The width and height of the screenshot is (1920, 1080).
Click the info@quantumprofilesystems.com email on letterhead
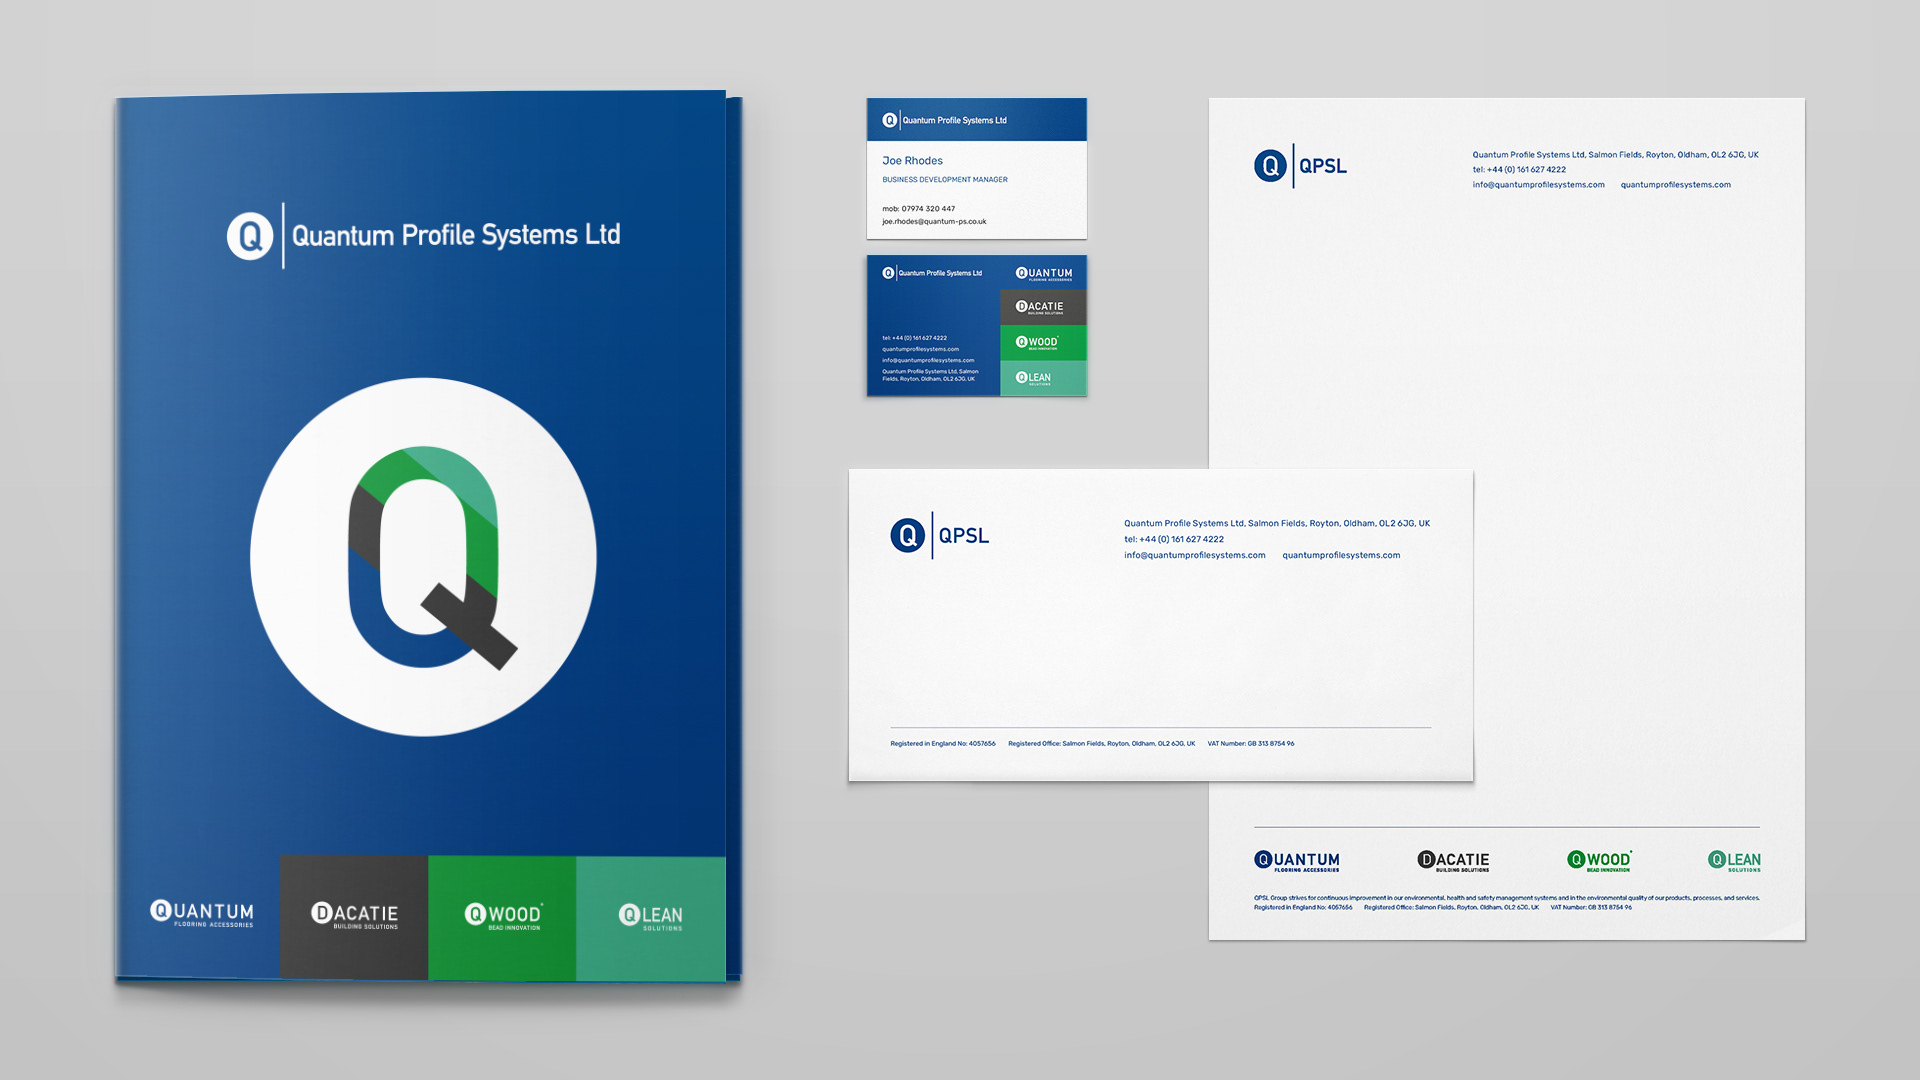(1538, 185)
